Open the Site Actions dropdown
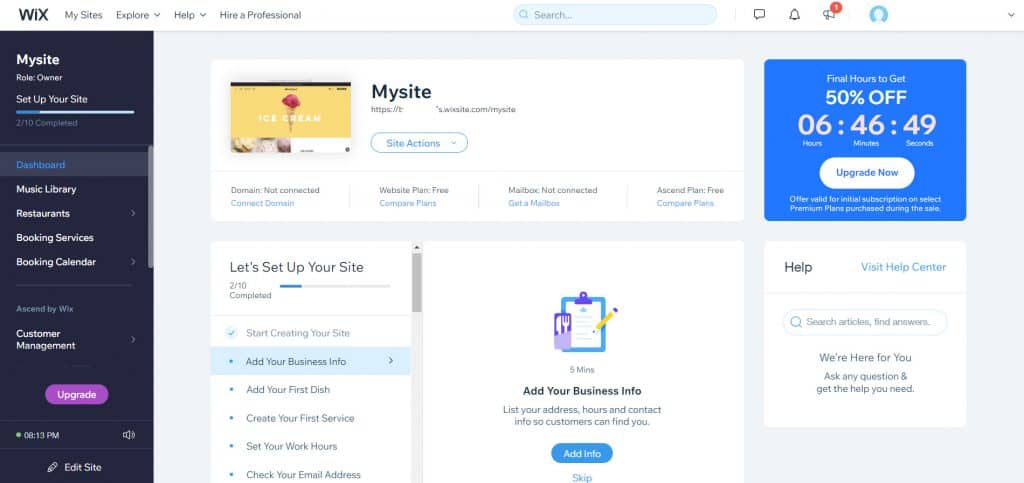 click(419, 143)
